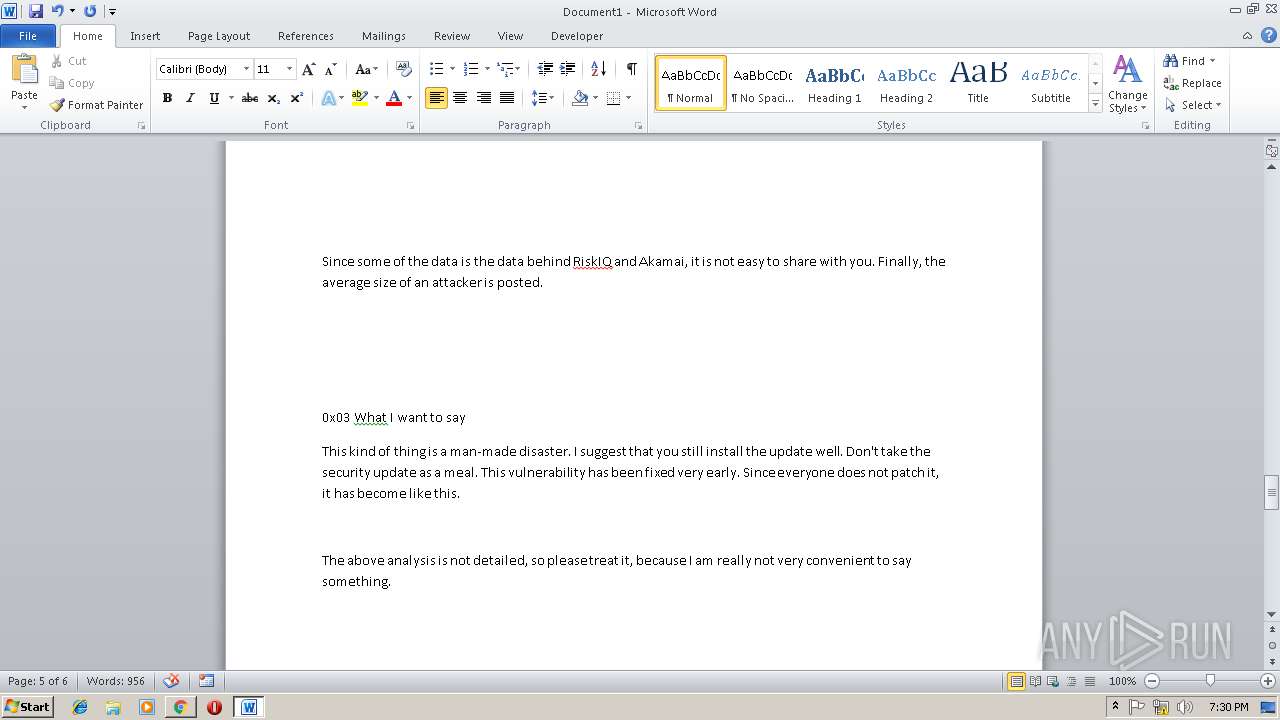Apply subscript formatting
Screen dimensions: 1280x720
click(274, 98)
